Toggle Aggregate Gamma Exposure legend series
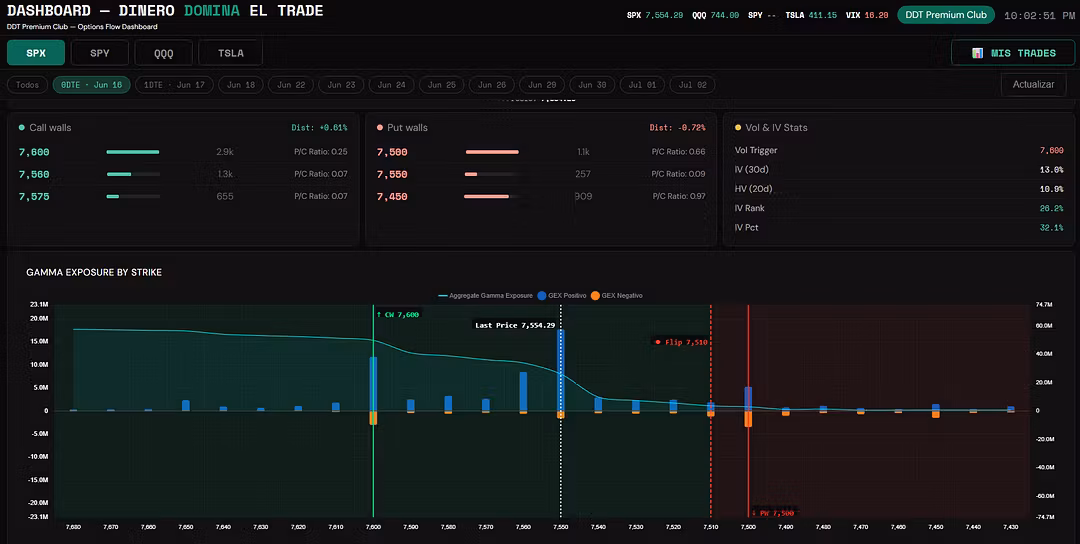 [x=486, y=295]
